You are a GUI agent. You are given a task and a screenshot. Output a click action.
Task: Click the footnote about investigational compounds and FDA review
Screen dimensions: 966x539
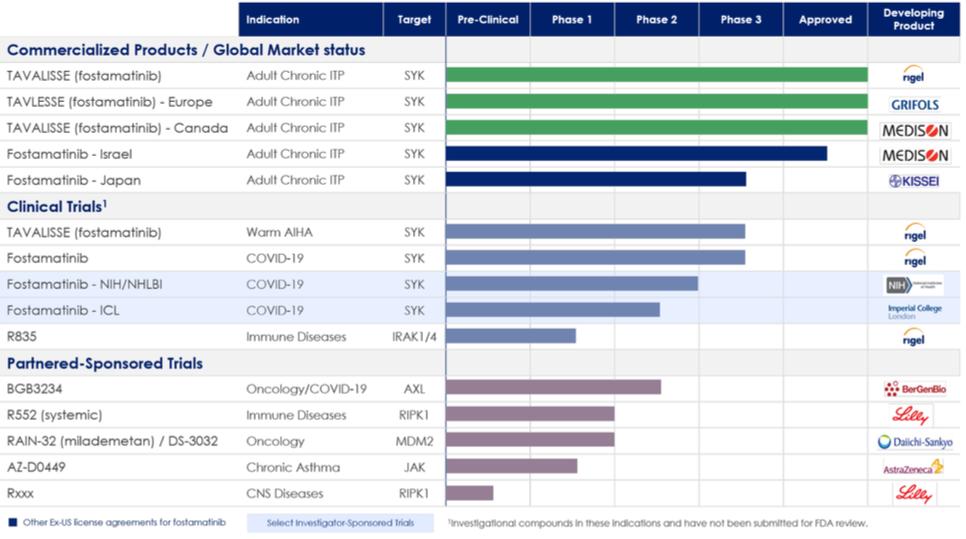click(x=658, y=523)
